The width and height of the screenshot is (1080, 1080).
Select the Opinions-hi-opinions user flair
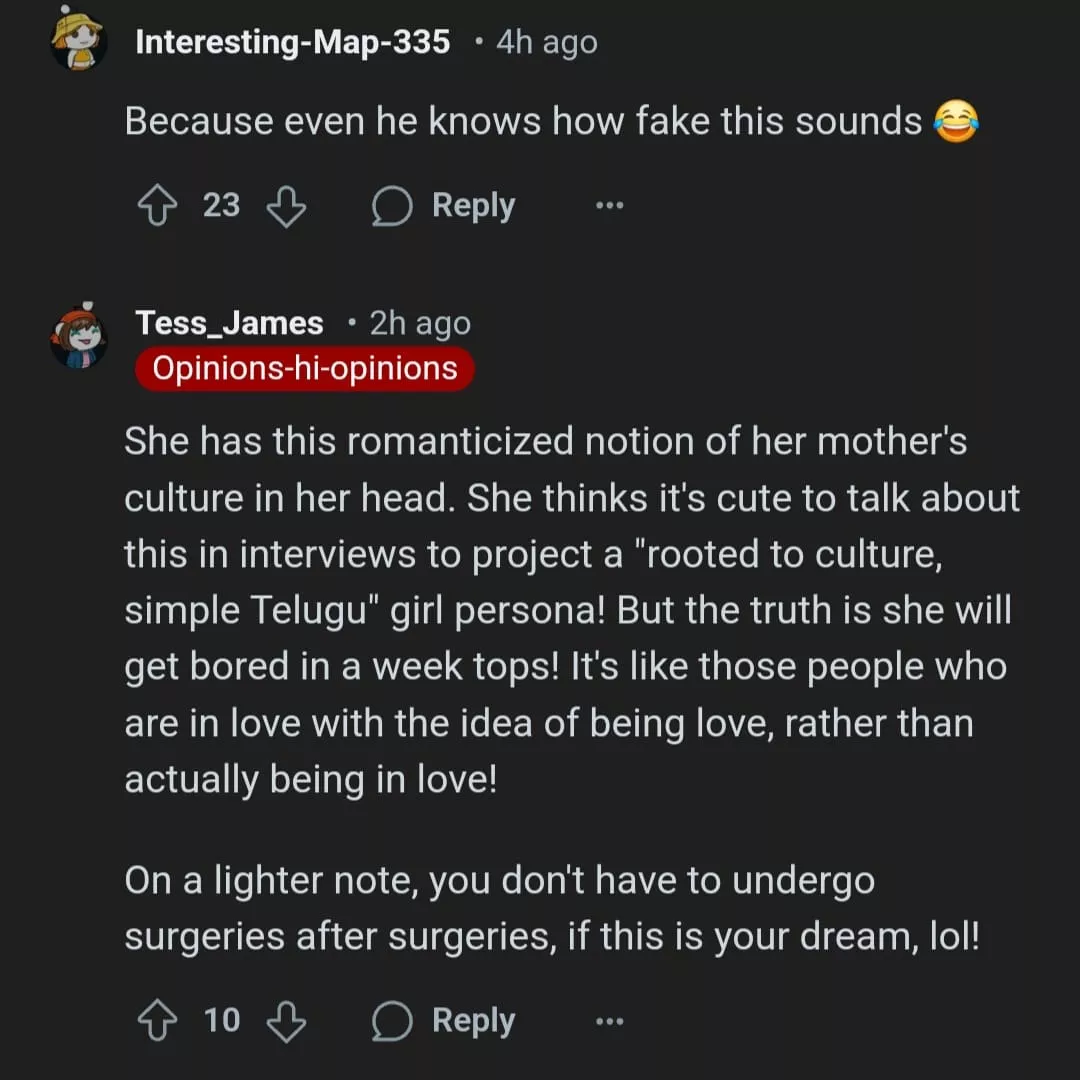(x=304, y=368)
